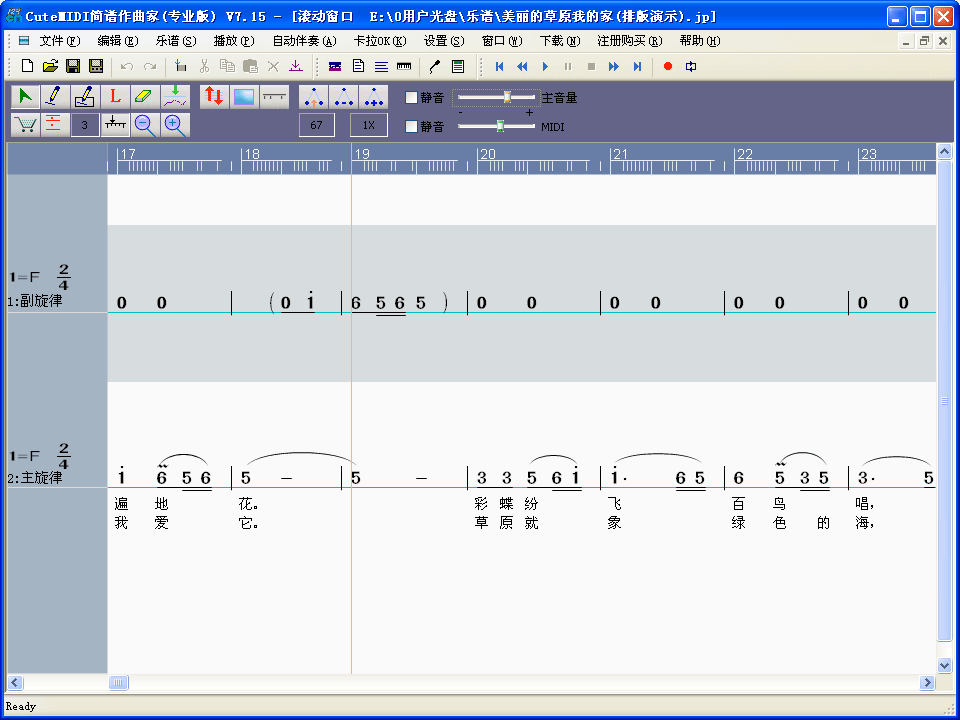The image size is (960, 720).
Task: Click the blue rectangle selection icon
Action: 244,97
